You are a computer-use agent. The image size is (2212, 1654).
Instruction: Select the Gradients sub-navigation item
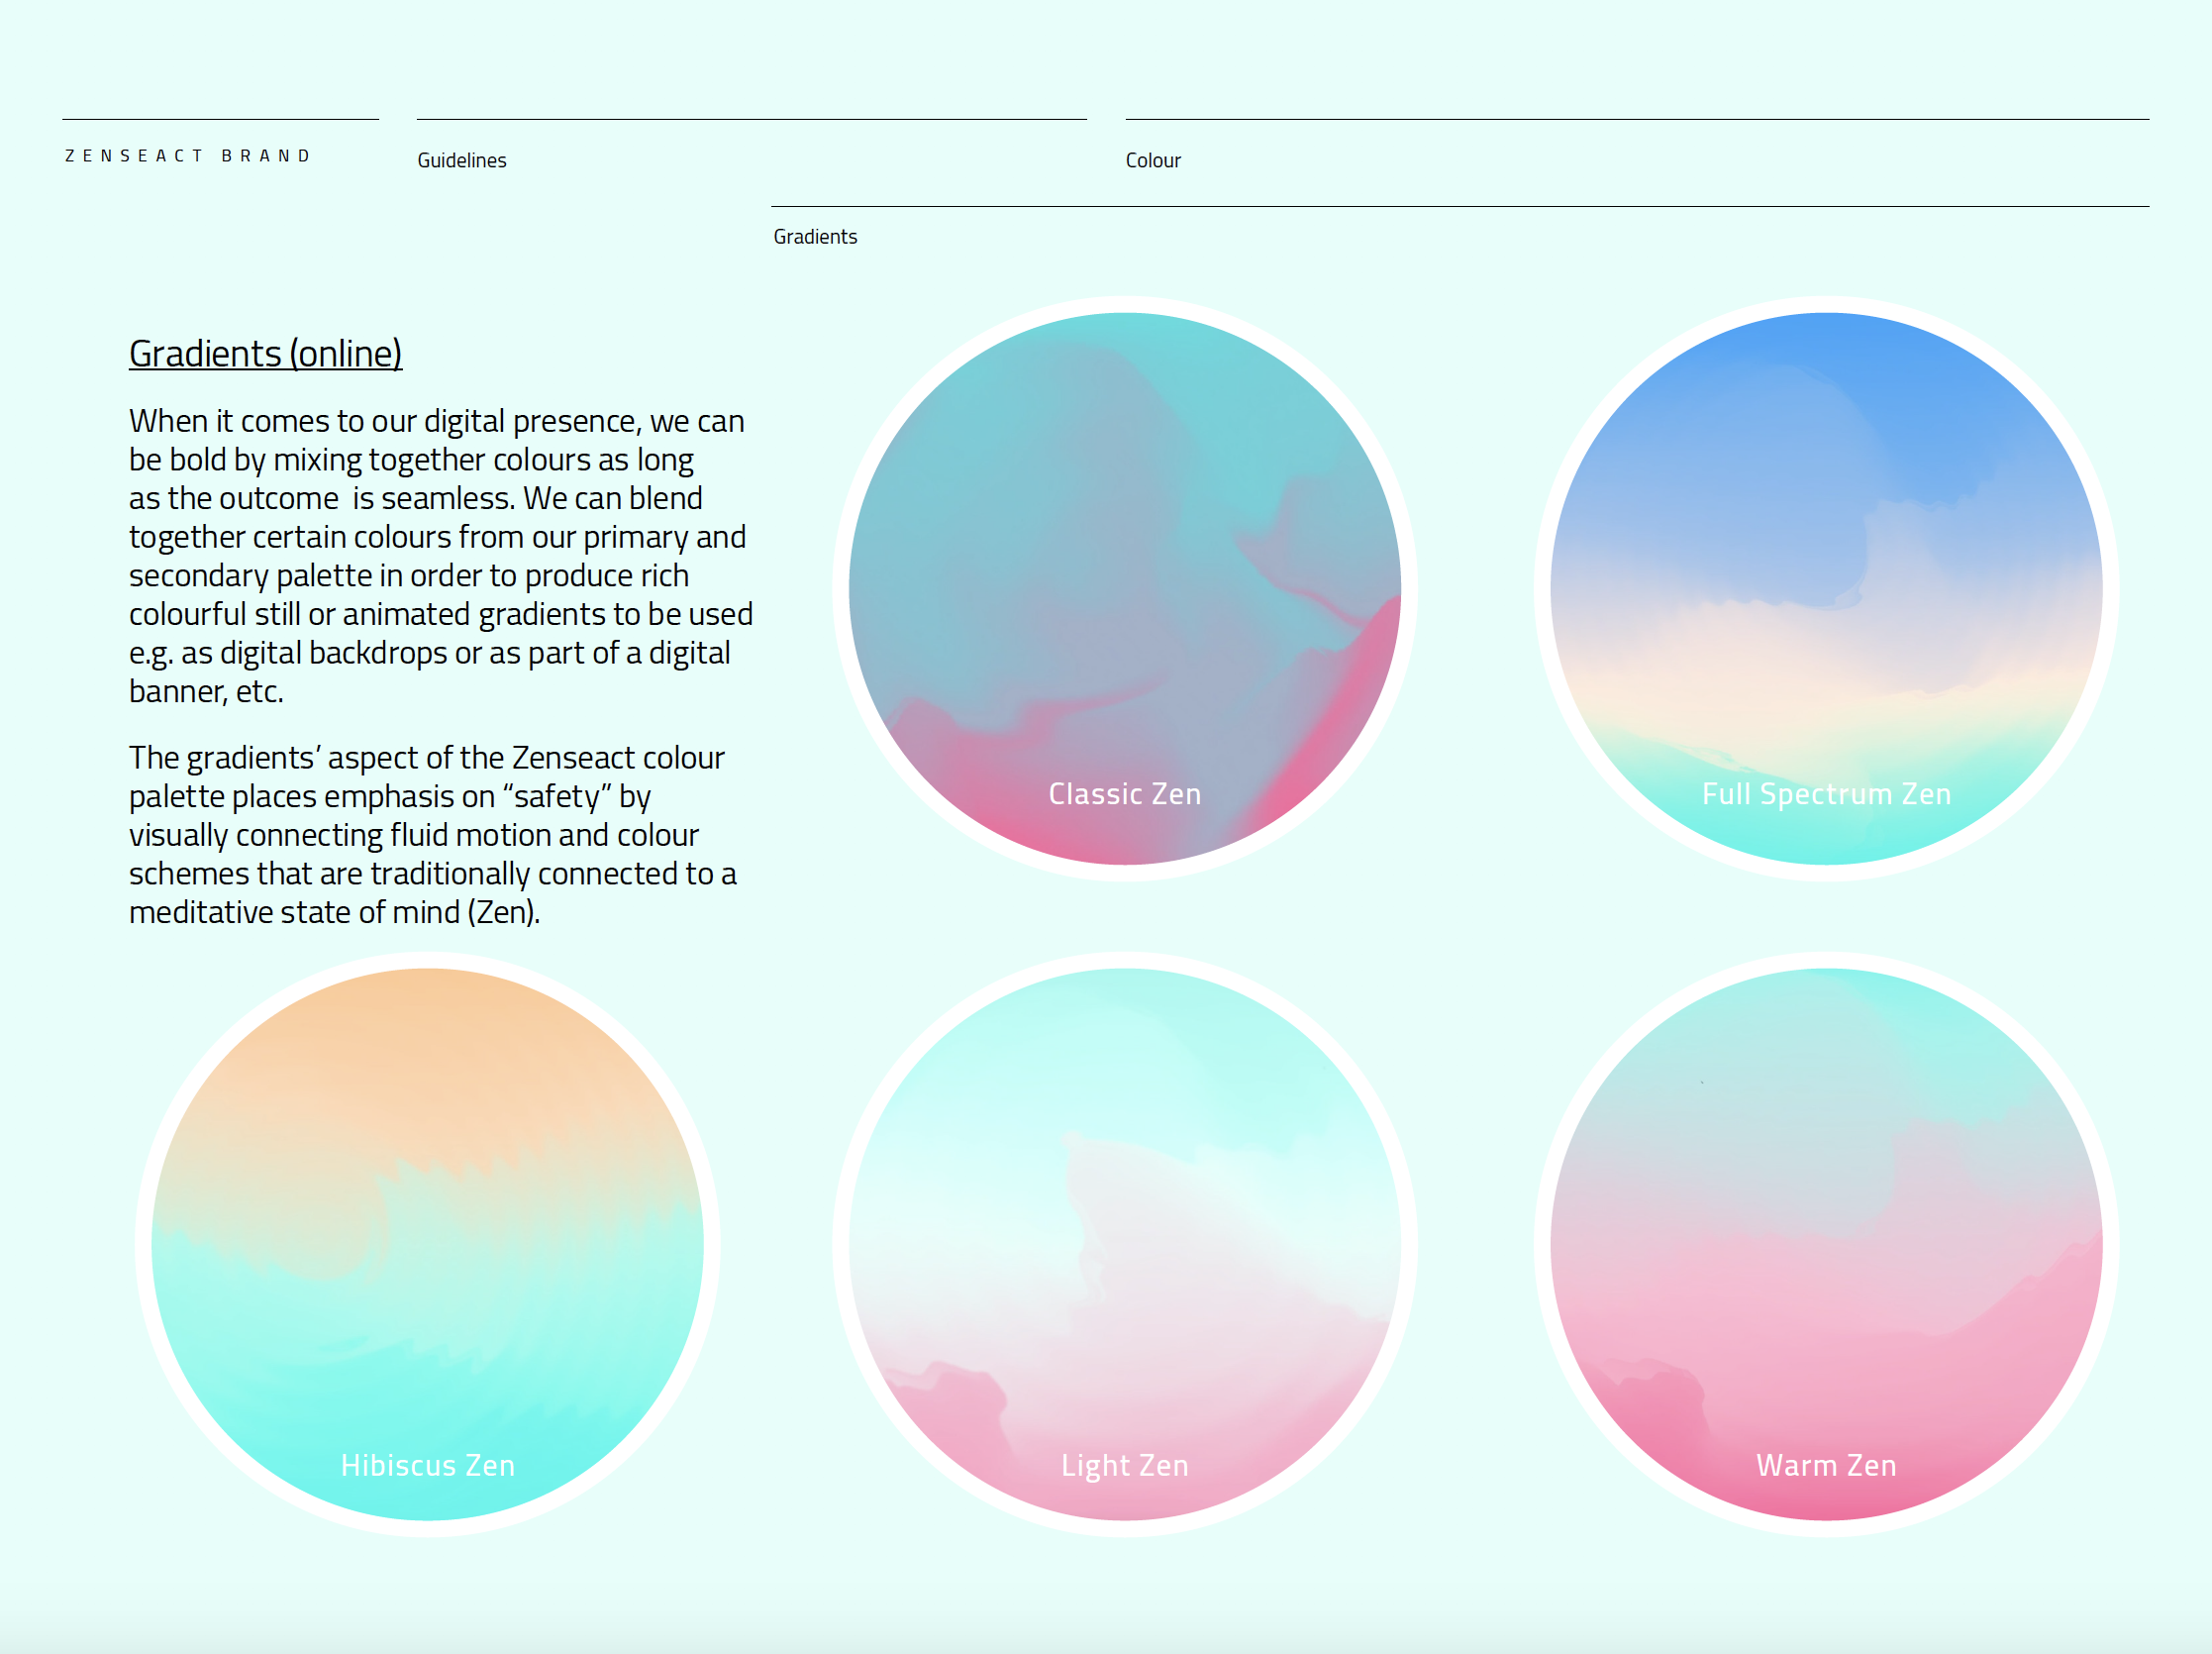[x=815, y=237]
